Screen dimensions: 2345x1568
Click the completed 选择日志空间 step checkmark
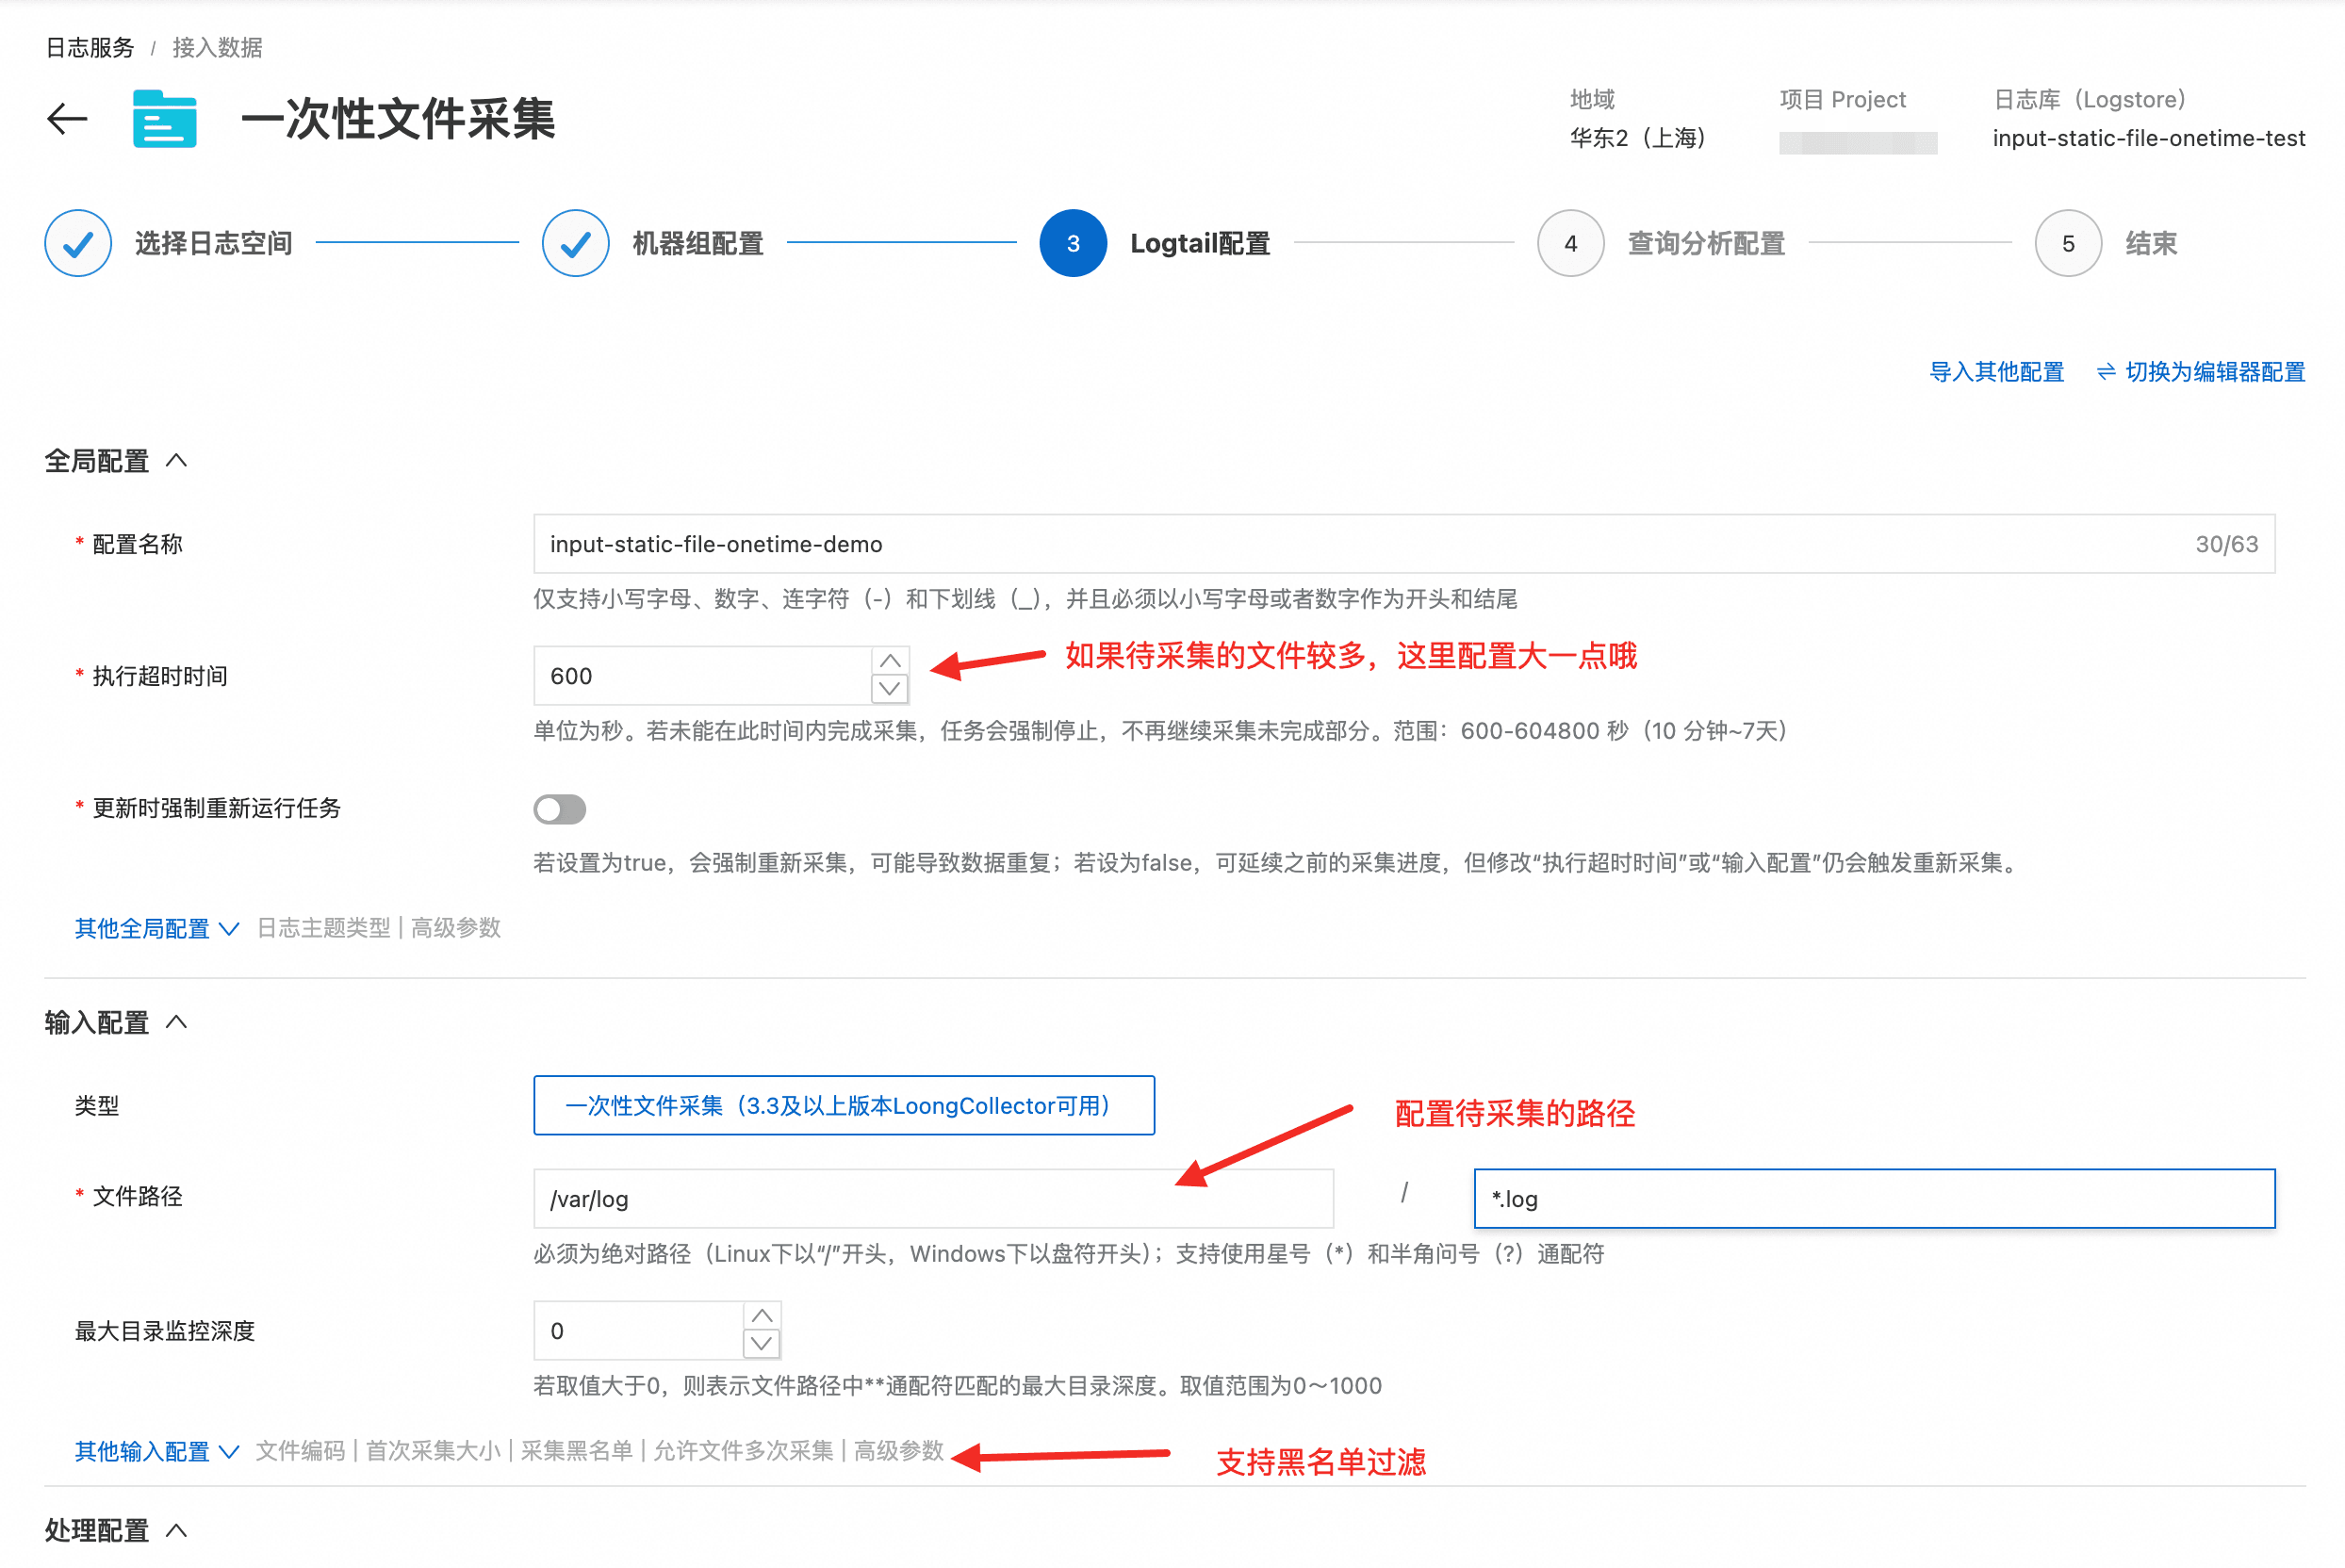click(78, 243)
